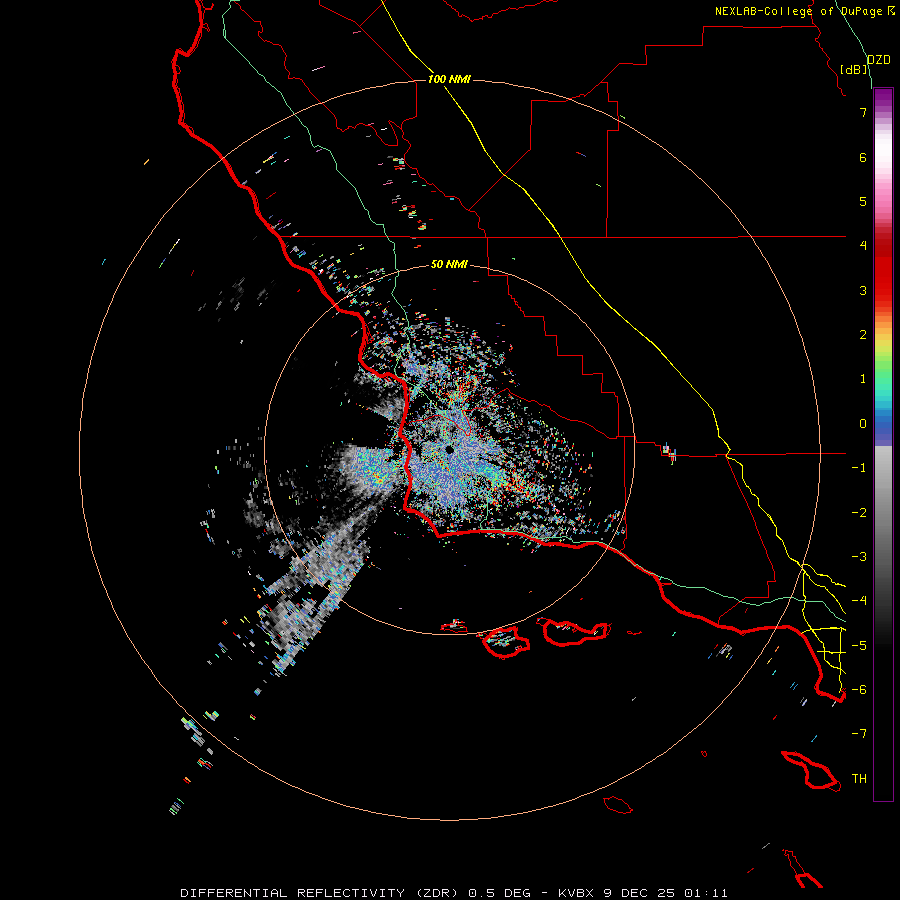Image resolution: width=900 pixels, height=900 pixels.
Task: Click the 5 dB value on the colorbar
Action: tap(863, 201)
